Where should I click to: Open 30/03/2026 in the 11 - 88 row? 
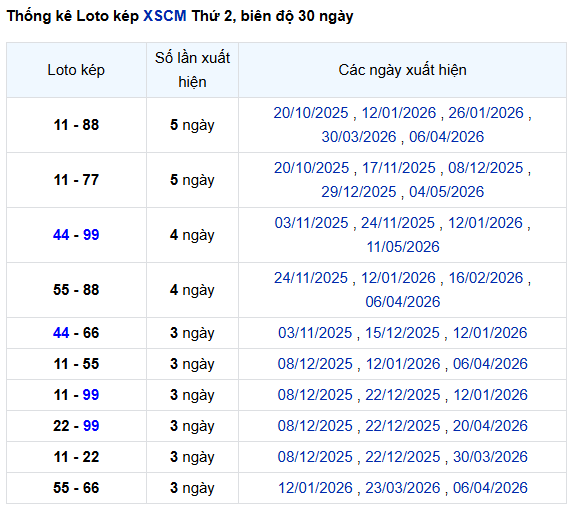359,137
